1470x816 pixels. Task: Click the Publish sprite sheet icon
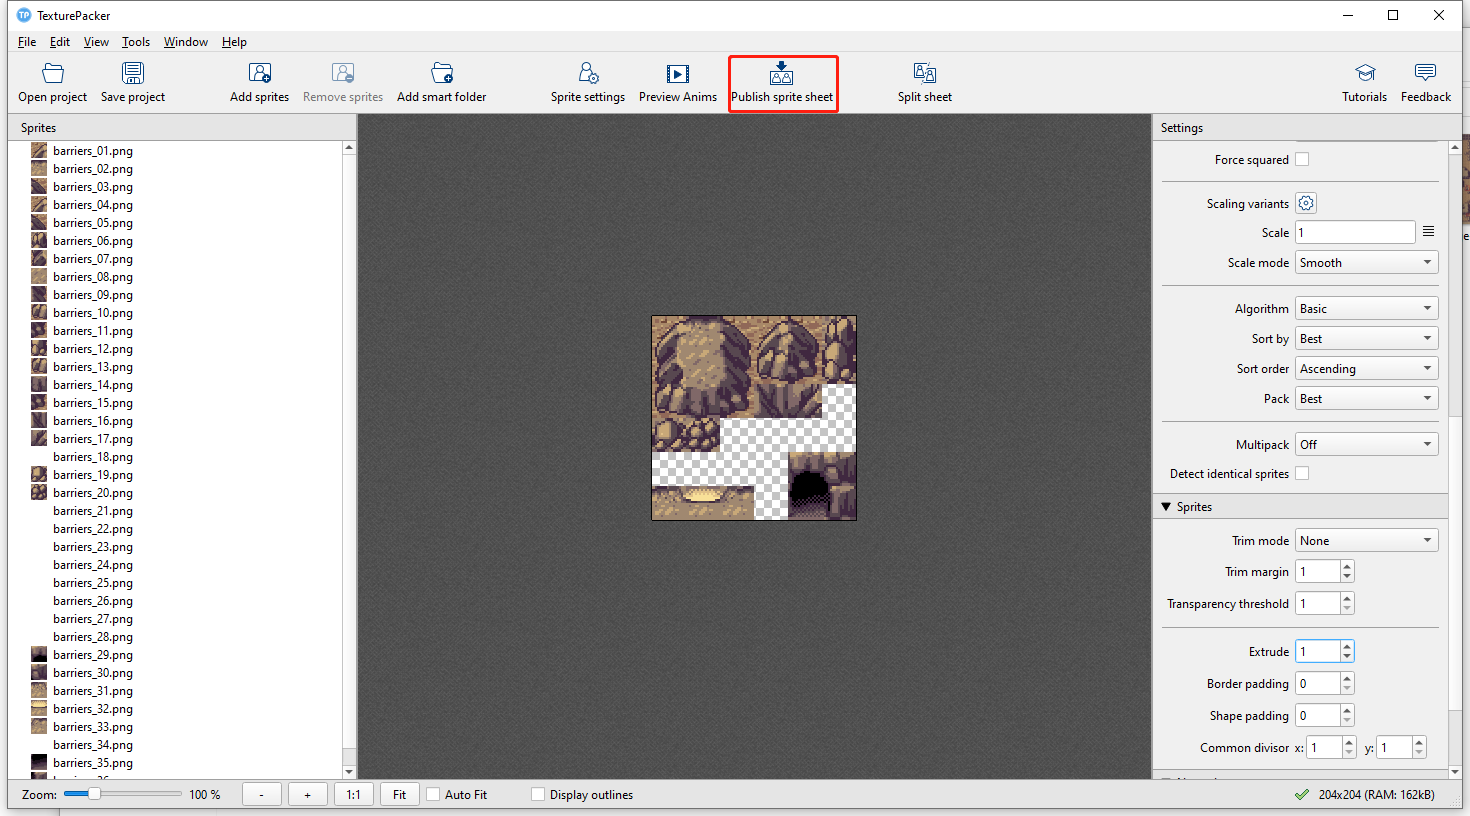tap(782, 73)
